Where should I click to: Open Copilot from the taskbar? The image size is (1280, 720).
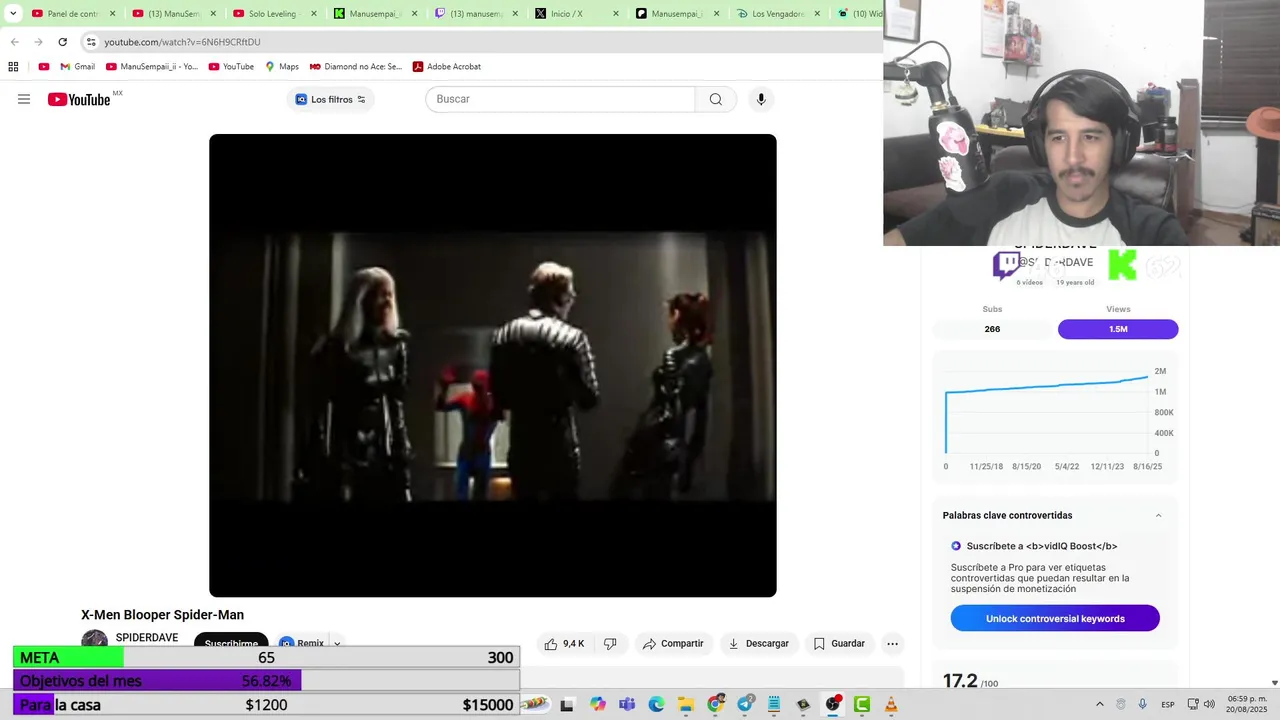[x=598, y=704]
